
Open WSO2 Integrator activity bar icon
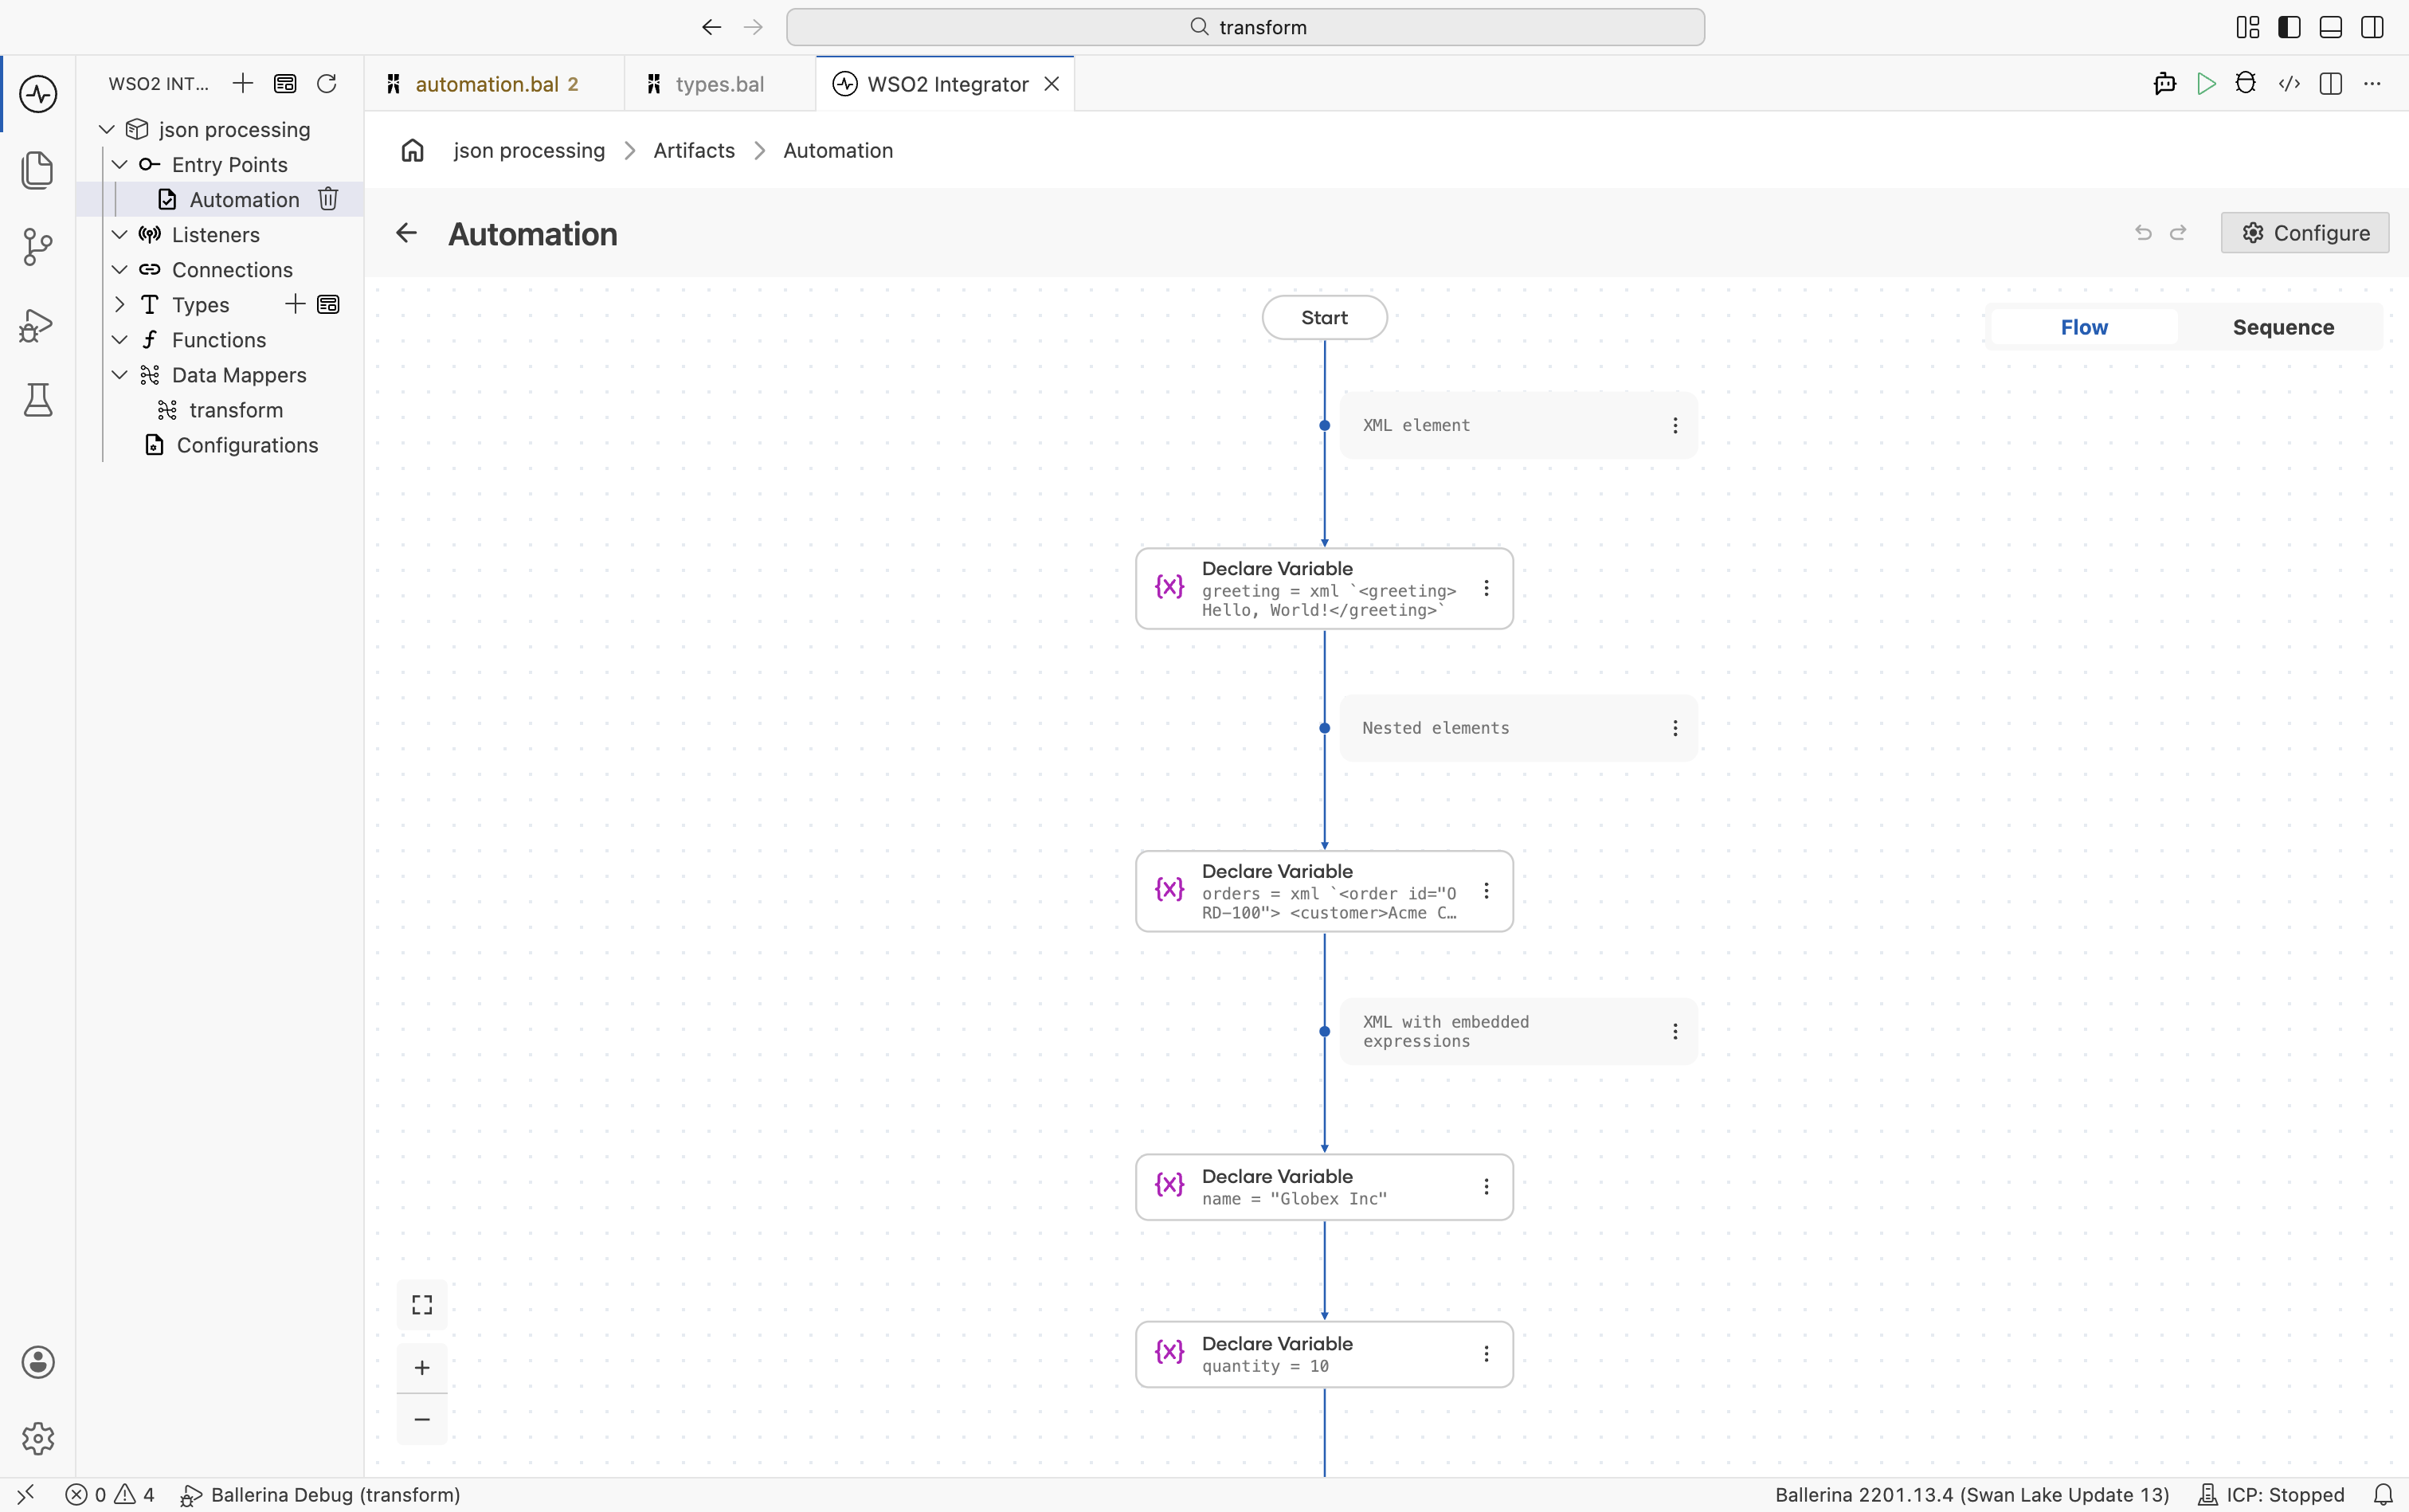(38, 94)
